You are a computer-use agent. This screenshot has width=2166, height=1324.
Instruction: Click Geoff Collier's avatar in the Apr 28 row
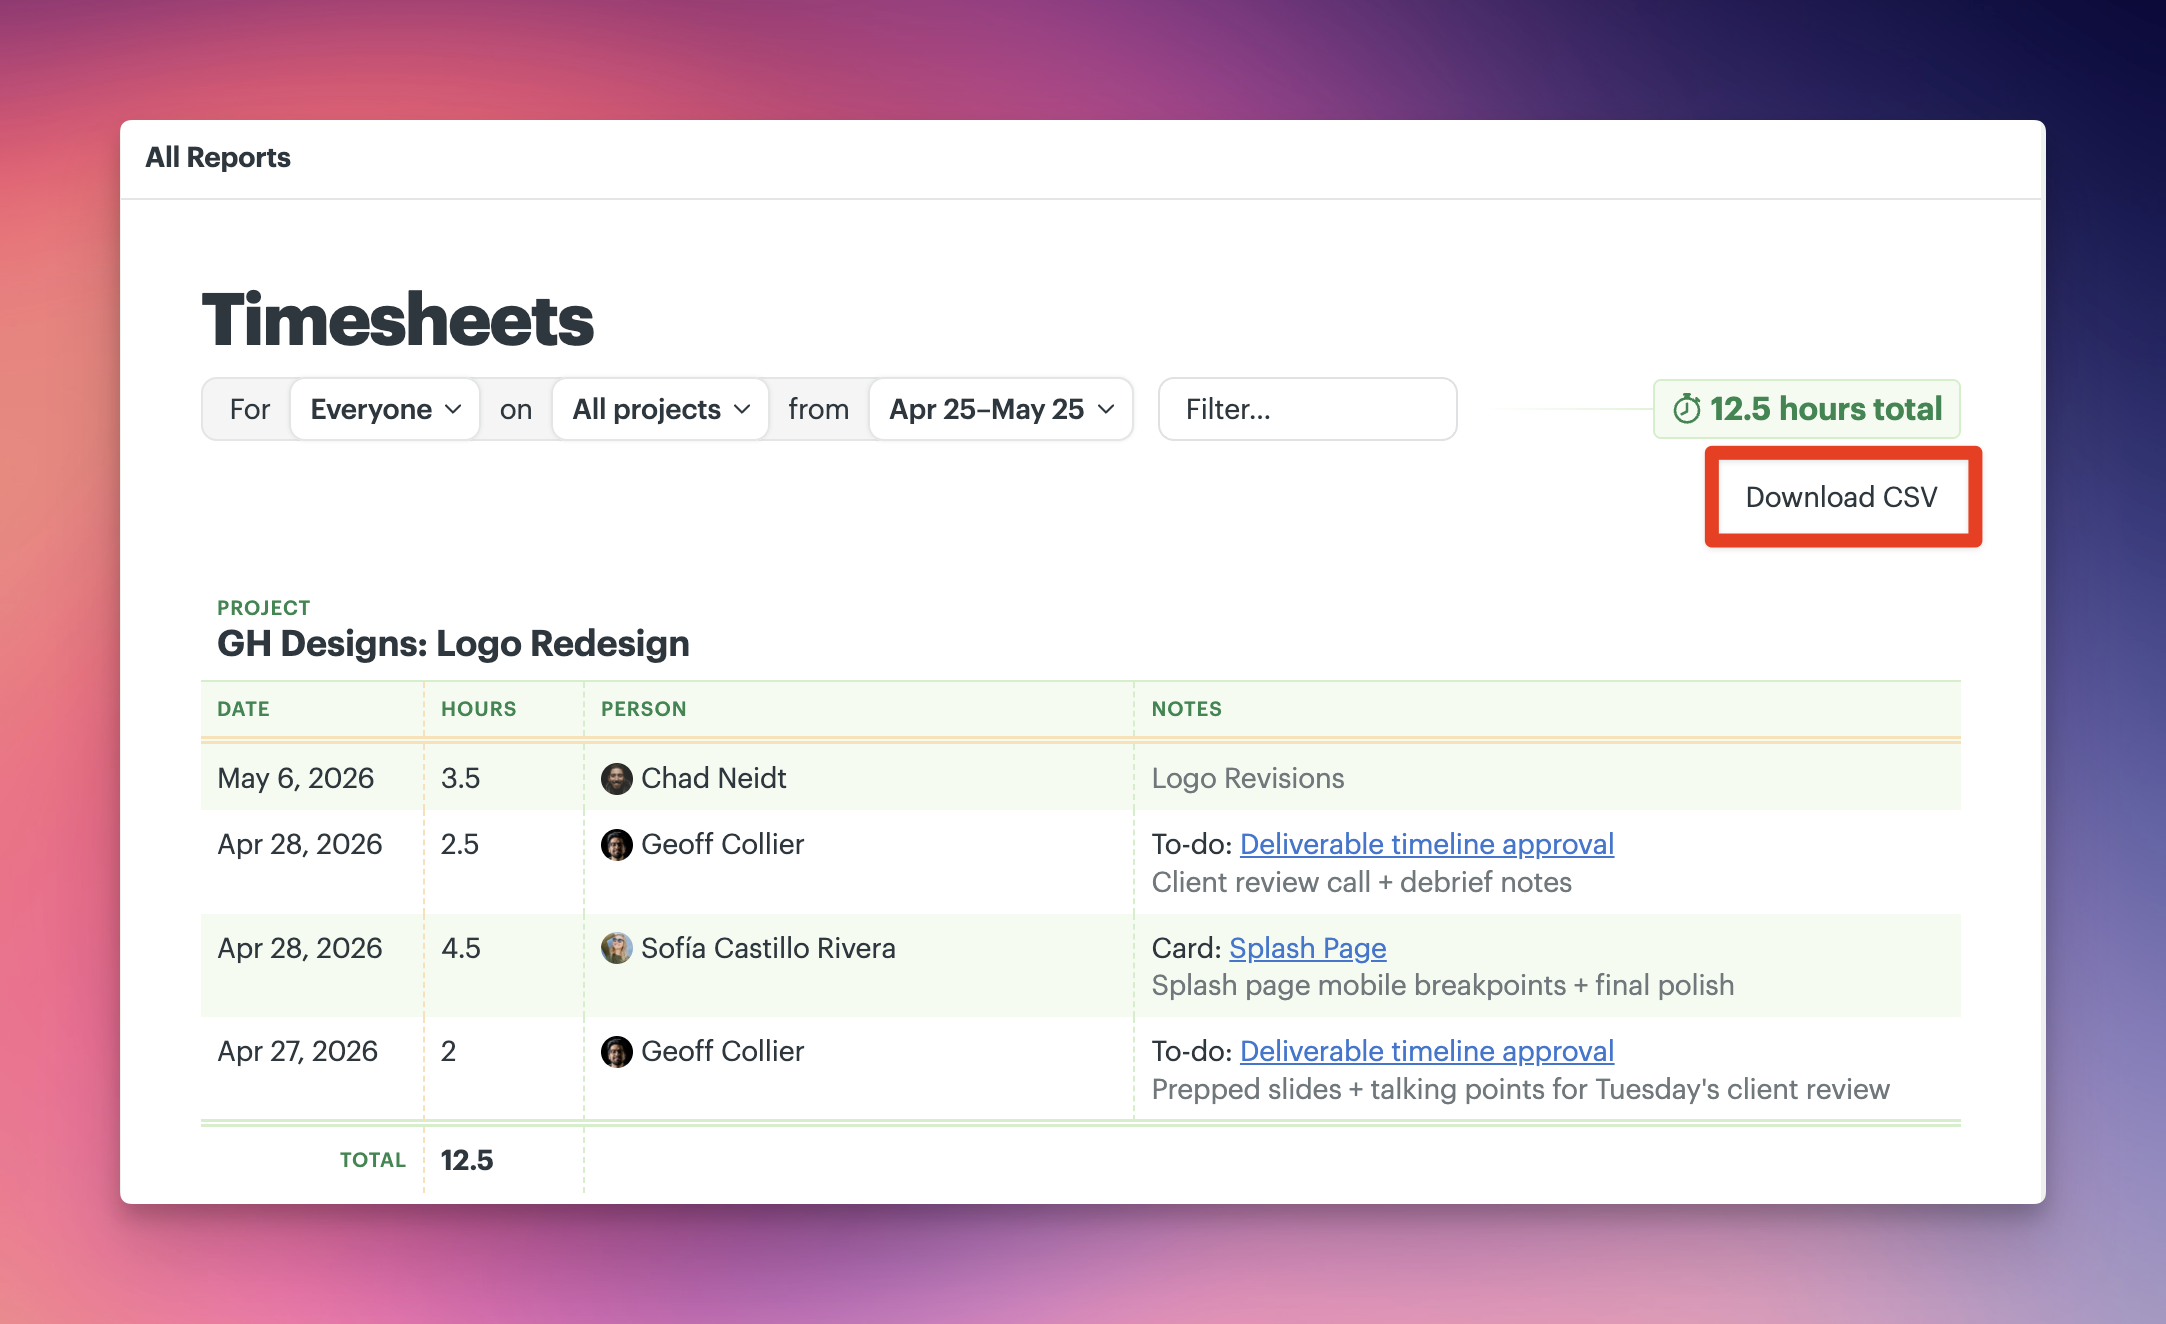point(617,845)
